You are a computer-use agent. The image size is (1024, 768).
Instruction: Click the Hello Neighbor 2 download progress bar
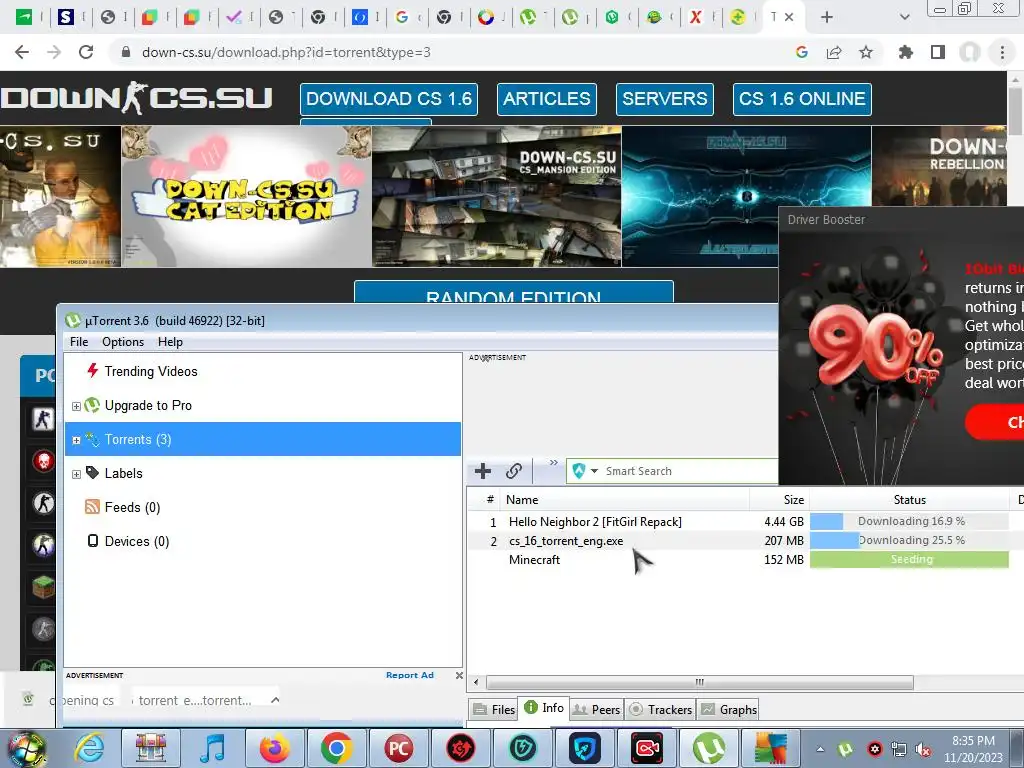click(x=909, y=521)
